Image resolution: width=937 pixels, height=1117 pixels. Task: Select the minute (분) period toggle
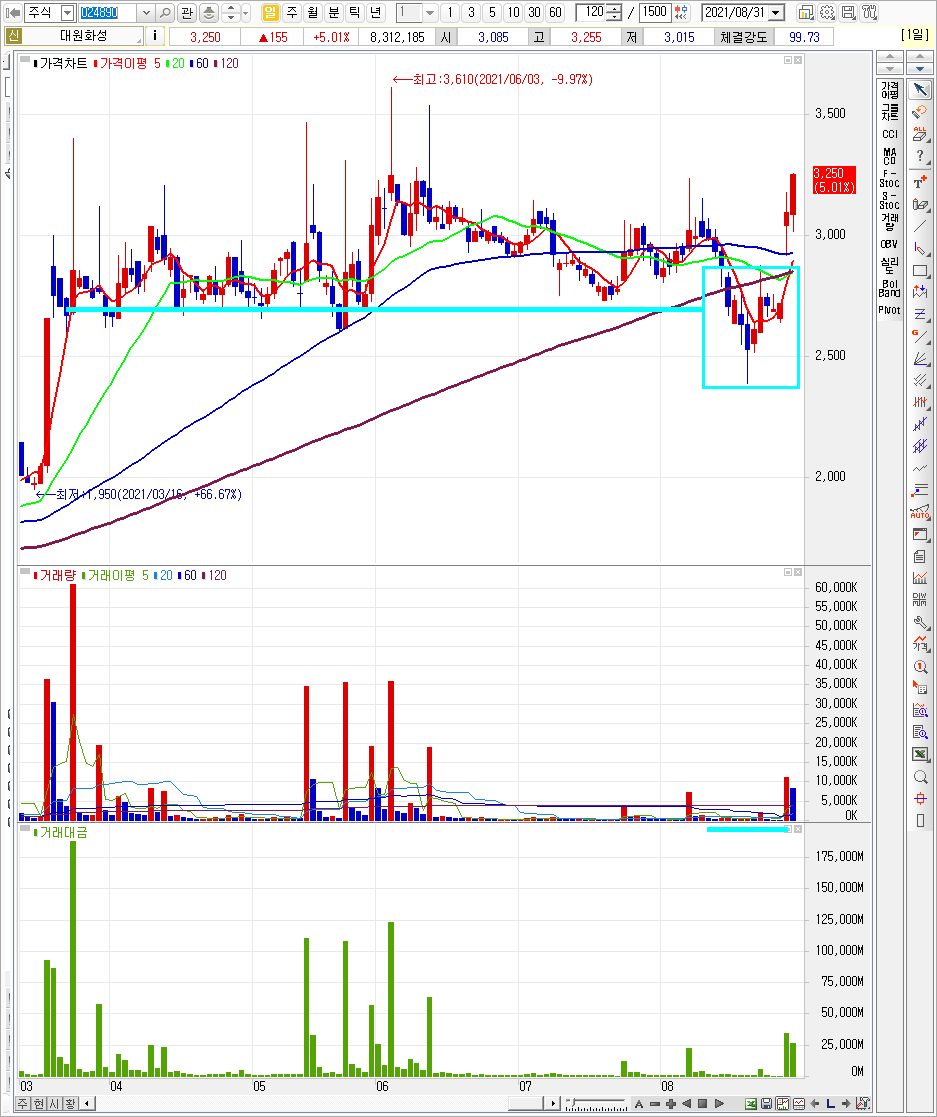click(x=333, y=12)
